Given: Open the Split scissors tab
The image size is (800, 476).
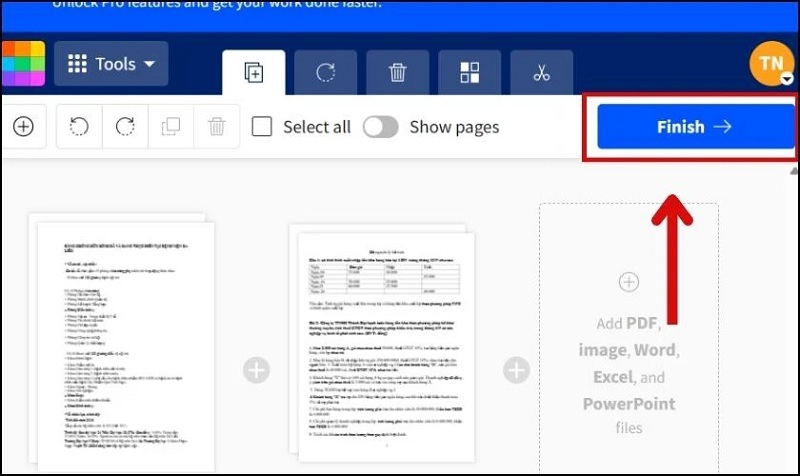Looking at the screenshot, I should point(541,73).
